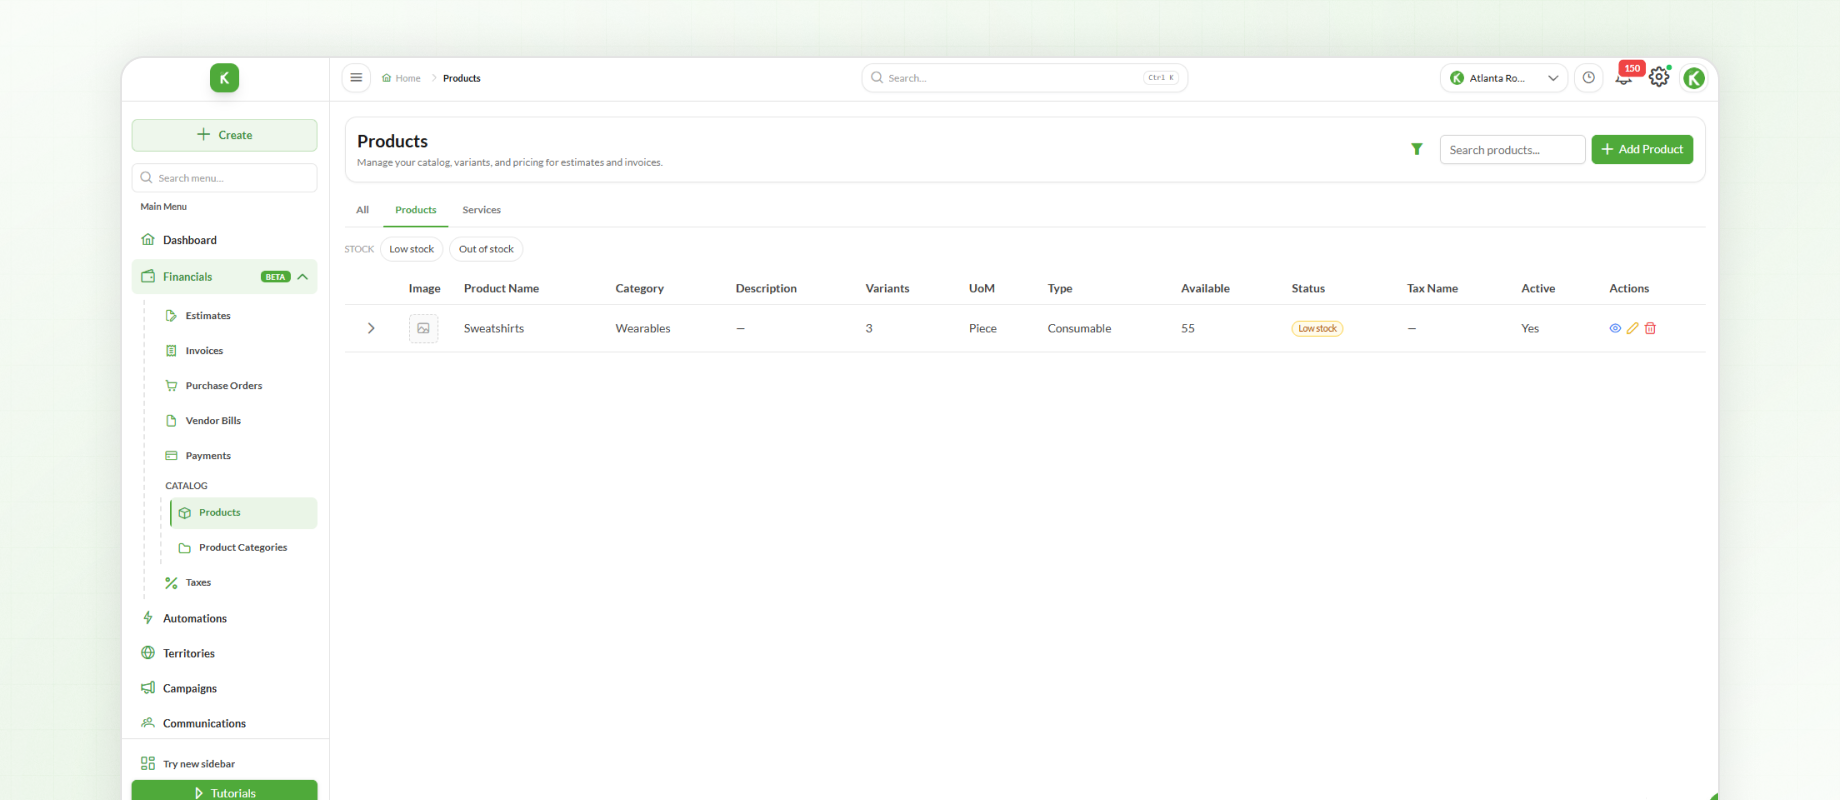Go to Home breadcrumb link
The width and height of the screenshot is (1840, 800).
[401, 78]
